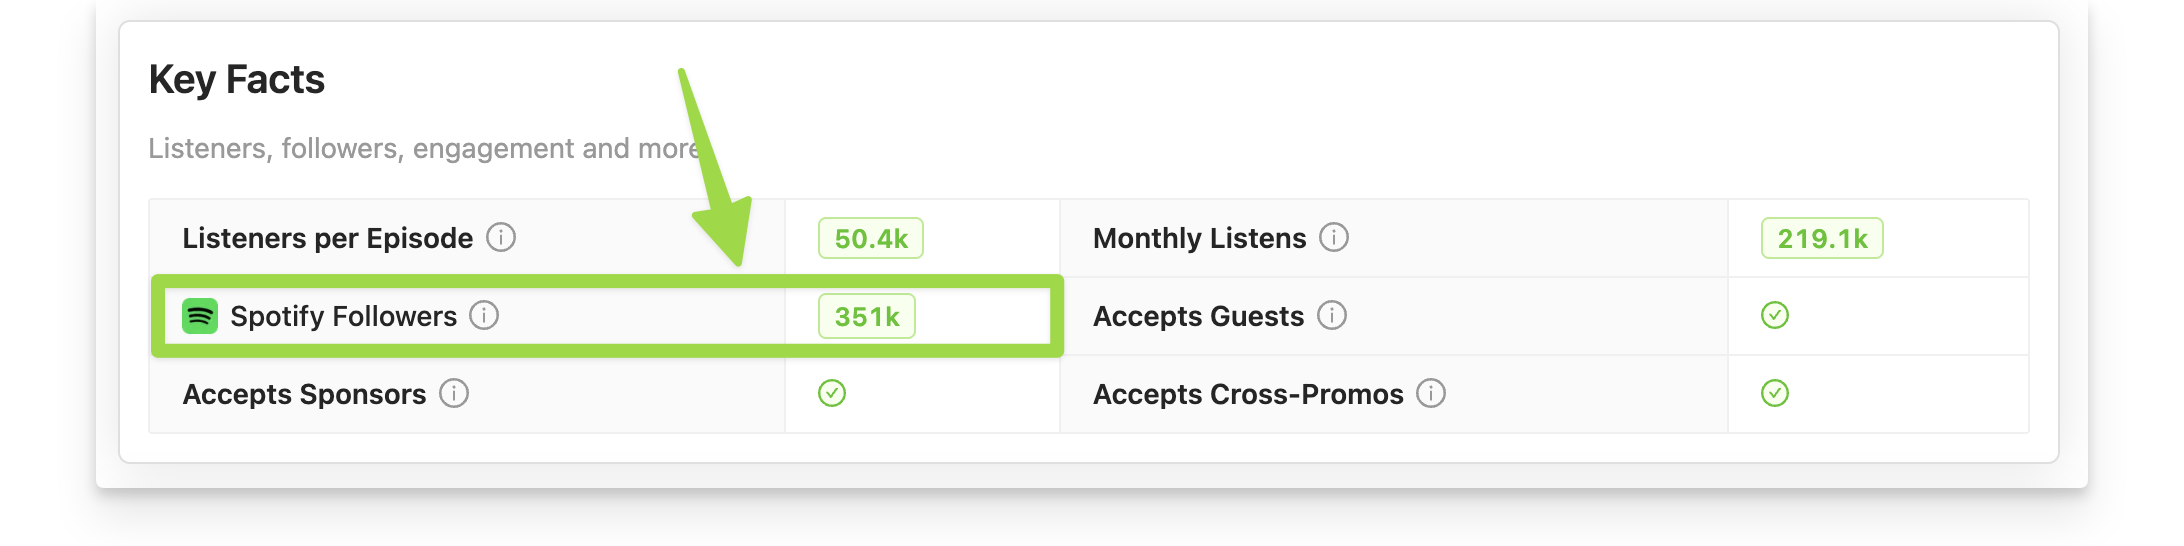This screenshot has width=2184, height=546.
Task: Click the 50.4k listeners badge
Action: coord(871,239)
